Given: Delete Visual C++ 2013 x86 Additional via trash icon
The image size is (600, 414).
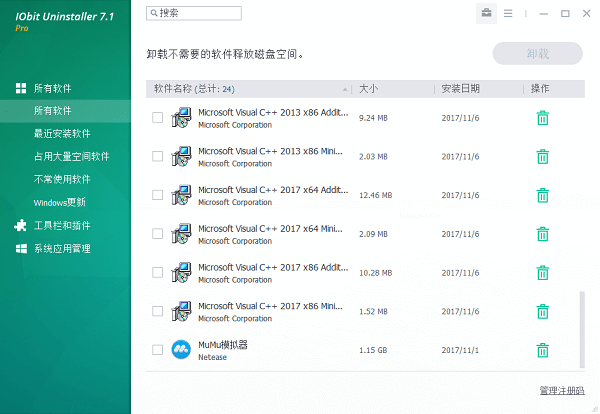Looking at the screenshot, I should 542,118.
